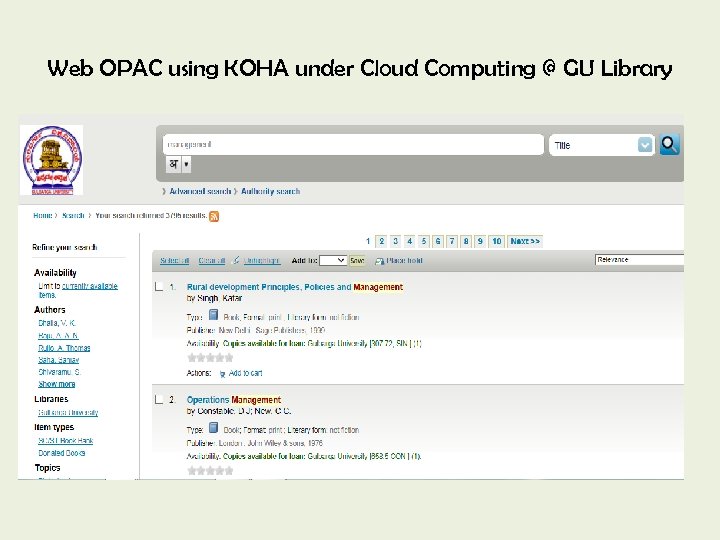Open the Add to dropdown
Image resolution: width=720 pixels, height=540 pixels.
(333, 260)
